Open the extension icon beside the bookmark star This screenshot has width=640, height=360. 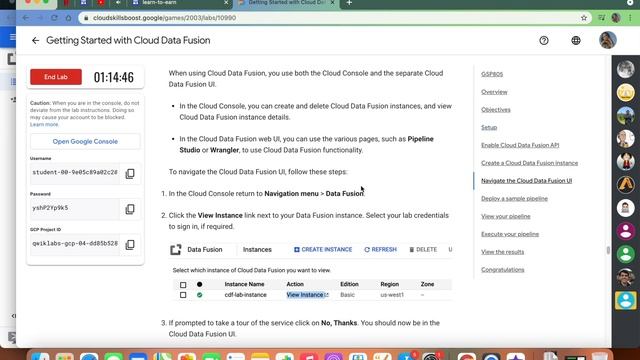point(601,18)
